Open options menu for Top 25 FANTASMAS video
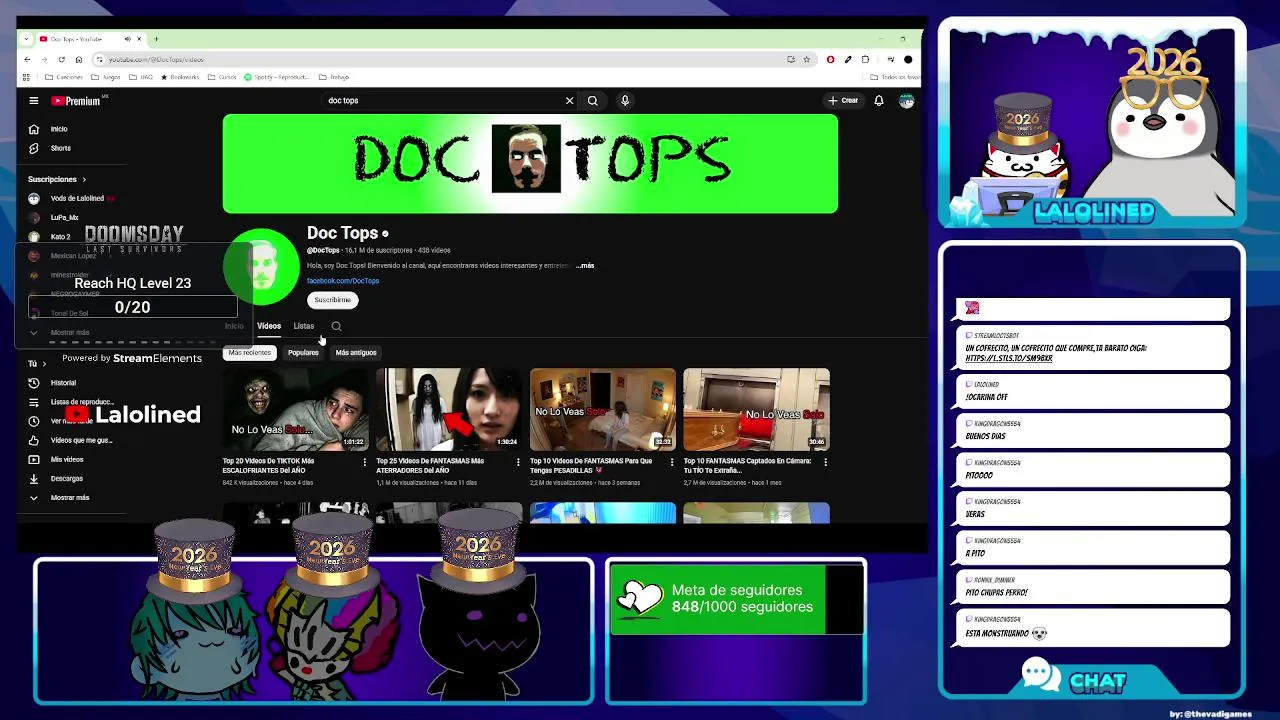Image resolution: width=1280 pixels, height=720 pixels. (x=518, y=462)
